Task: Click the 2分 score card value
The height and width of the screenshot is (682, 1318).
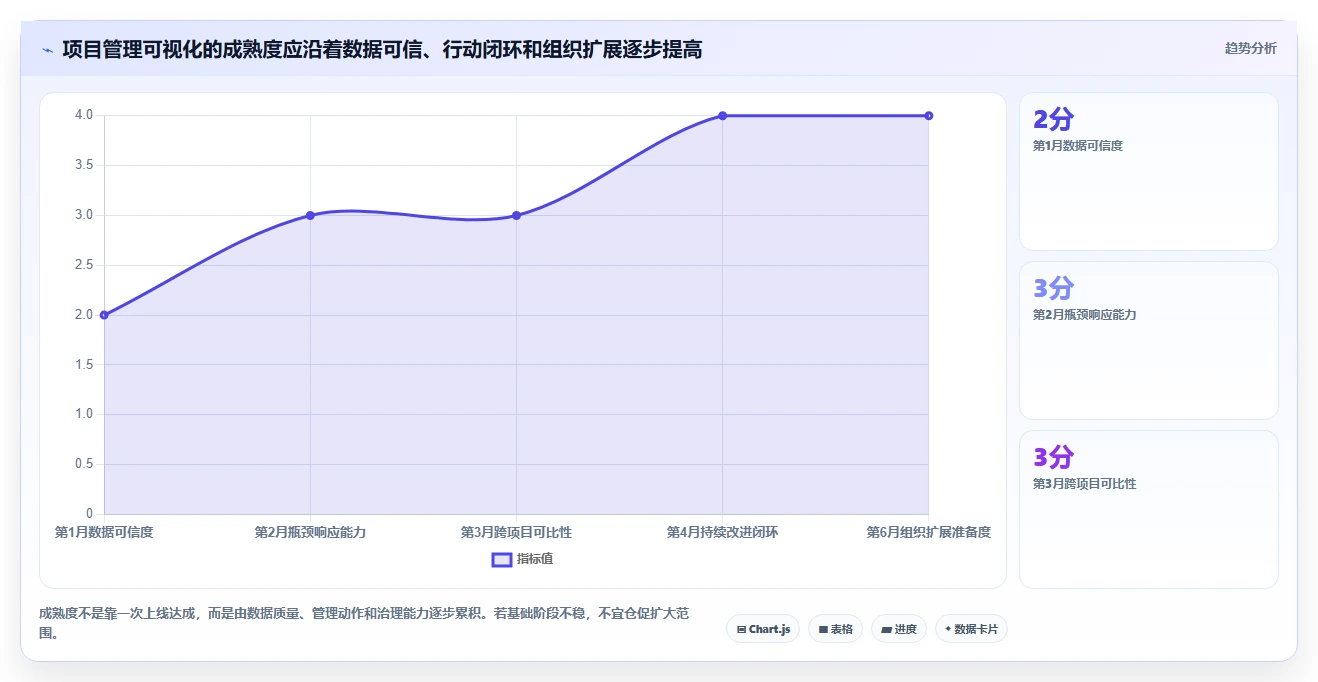Action: 1053,120
